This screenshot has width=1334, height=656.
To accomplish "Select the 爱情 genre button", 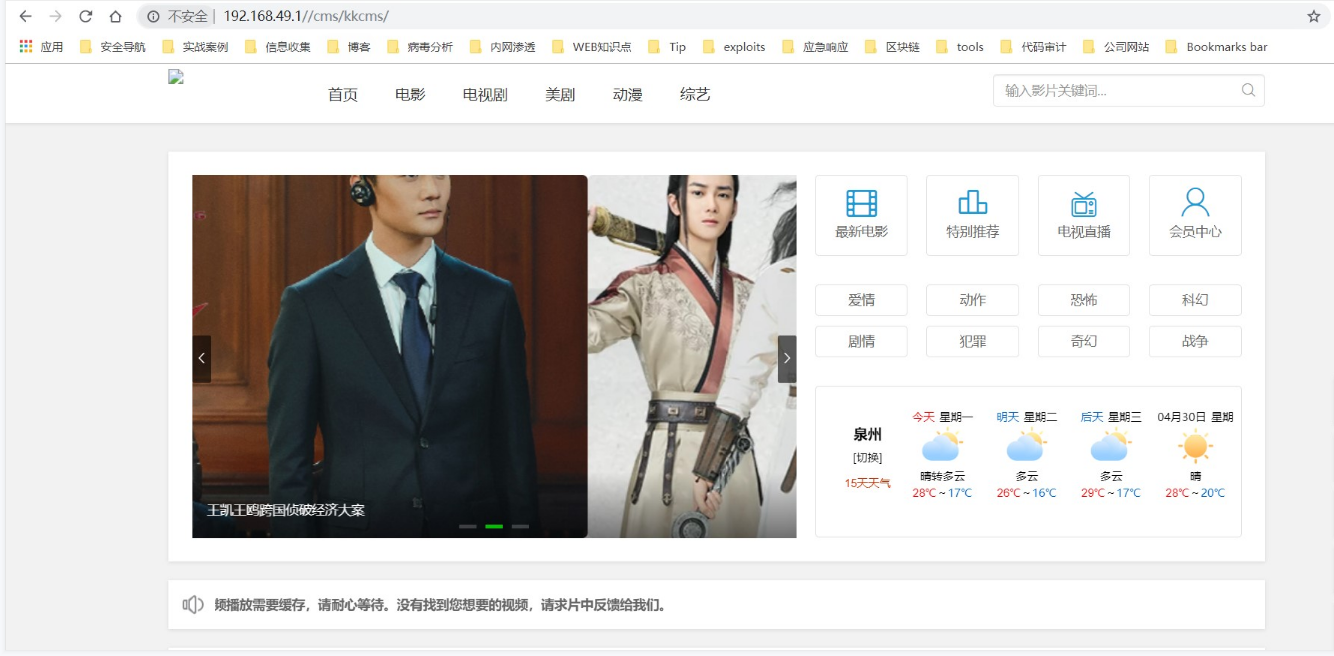I will coord(861,300).
